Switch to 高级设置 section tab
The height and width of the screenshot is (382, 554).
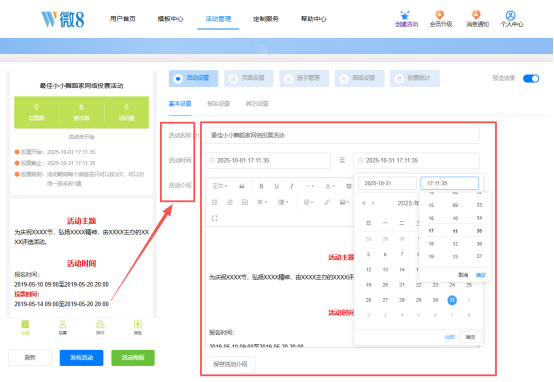[359, 78]
